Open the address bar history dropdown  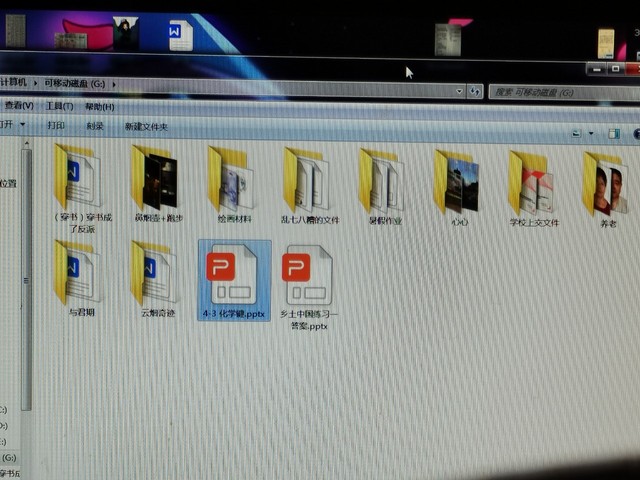click(459, 91)
